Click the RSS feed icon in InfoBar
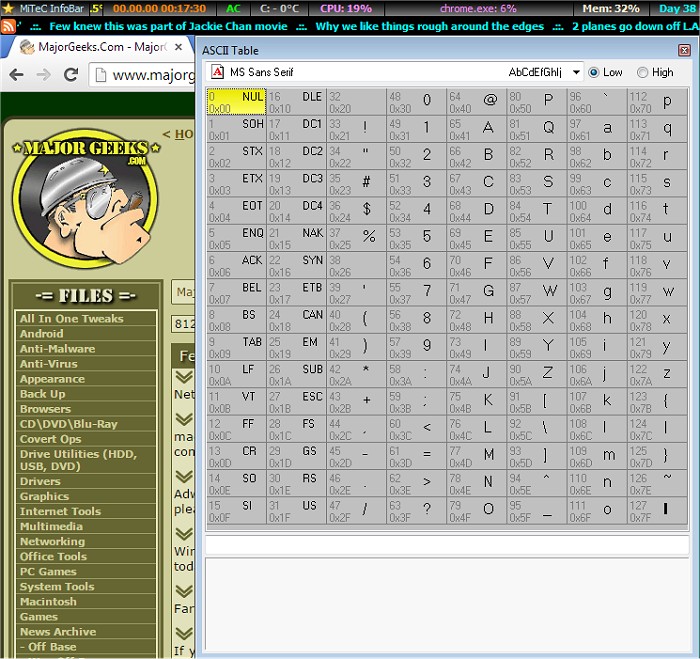This screenshot has height=659, width=700. click(8, 26)
